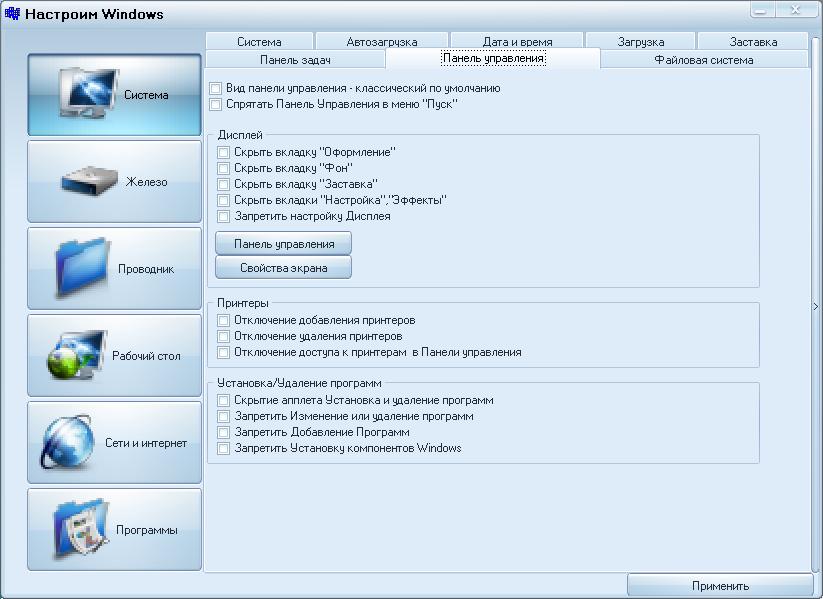Switch to the Дата и время tab

[517, 41]
